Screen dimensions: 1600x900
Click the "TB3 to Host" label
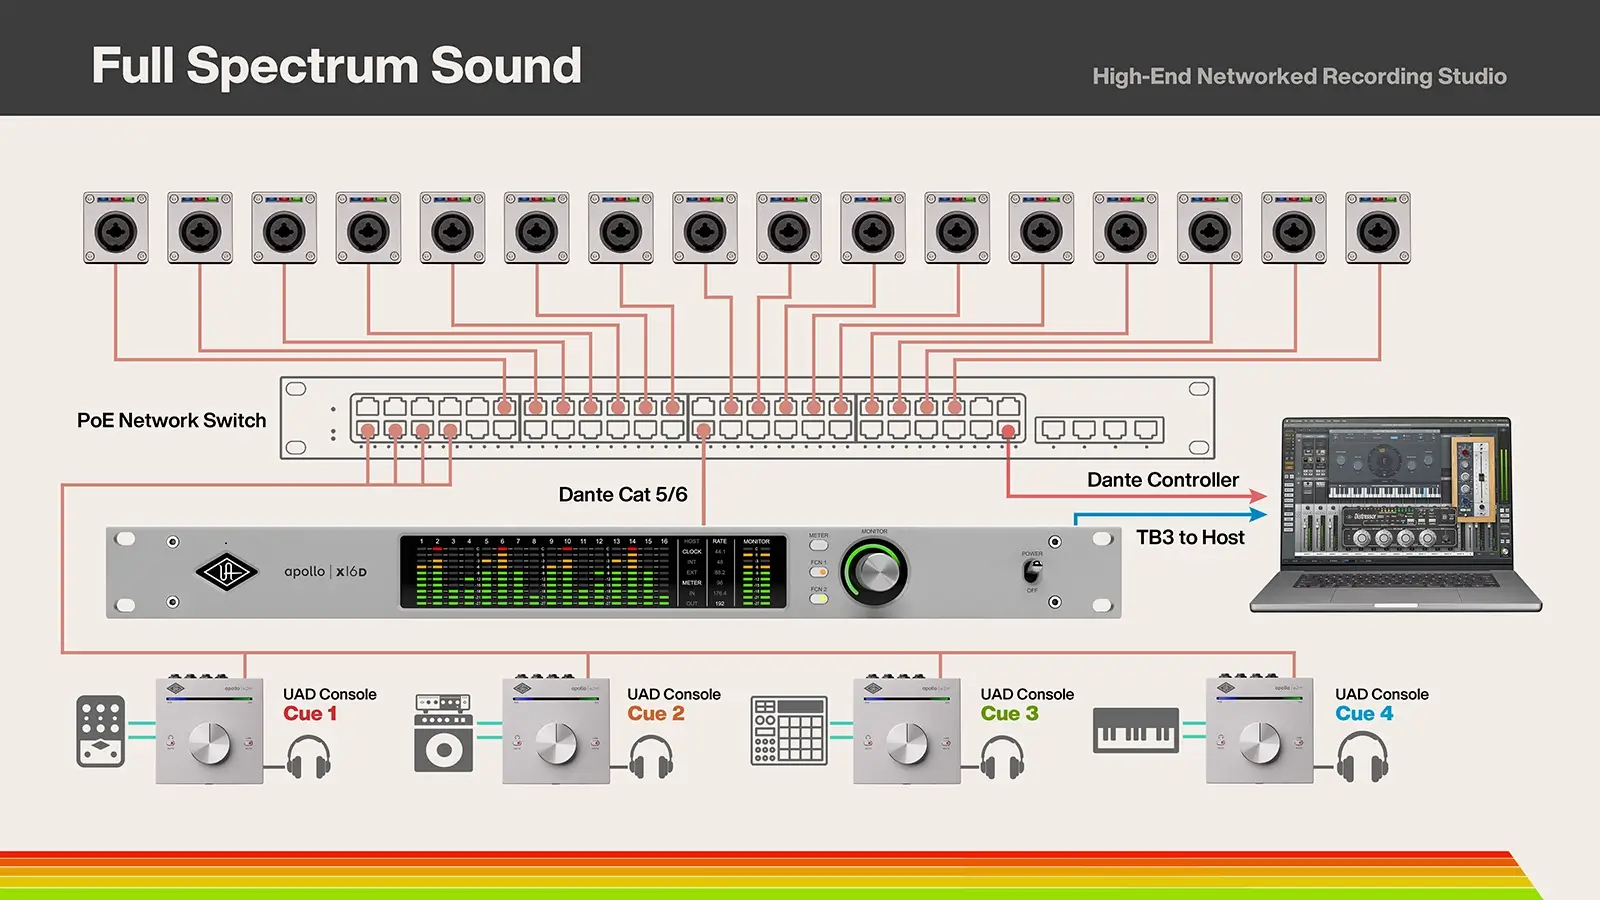[x=1190, y=538]
